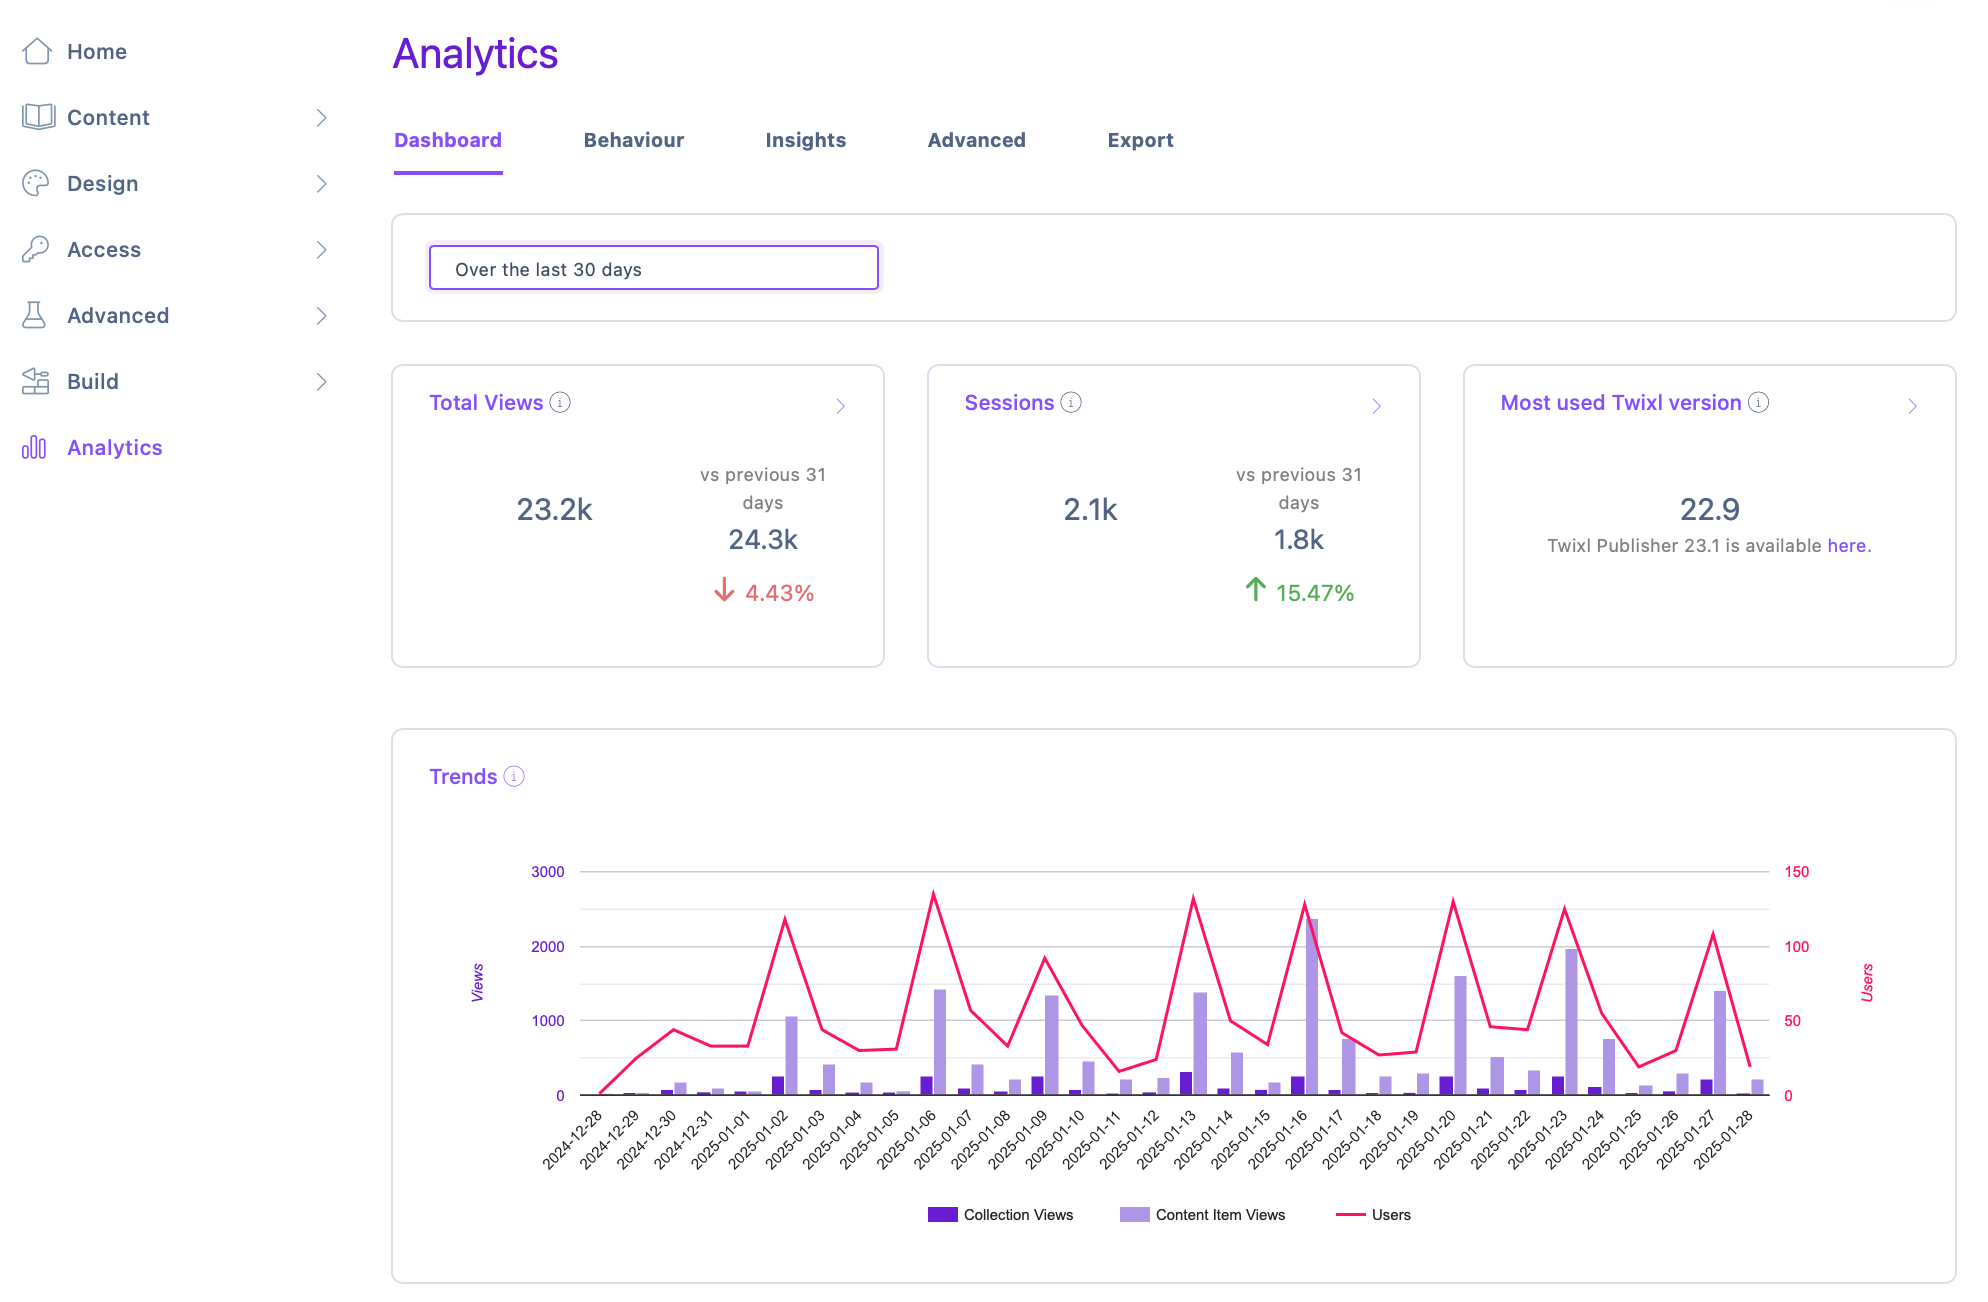Click the Build blocks icon
Viewport: 1988px width, 1302px height.
pos(36,381)
